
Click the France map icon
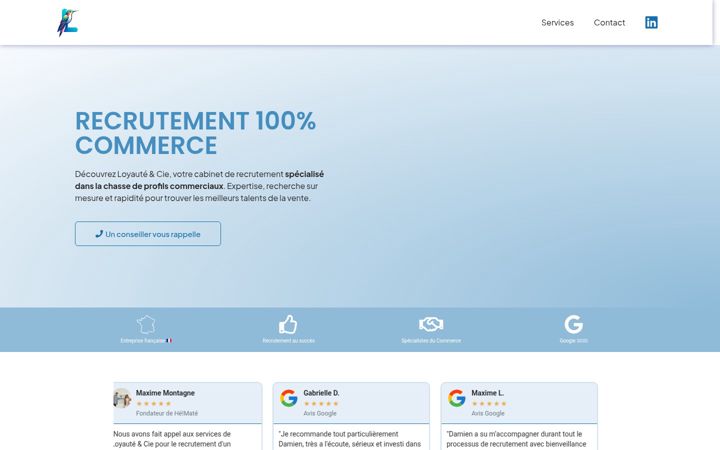(x=146, y=325)
